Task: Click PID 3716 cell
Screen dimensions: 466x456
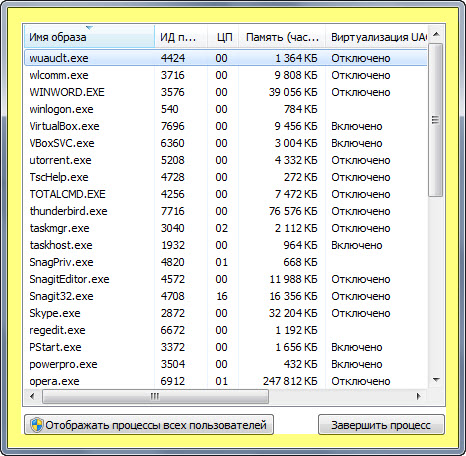Action: click(x=173, y=75)
